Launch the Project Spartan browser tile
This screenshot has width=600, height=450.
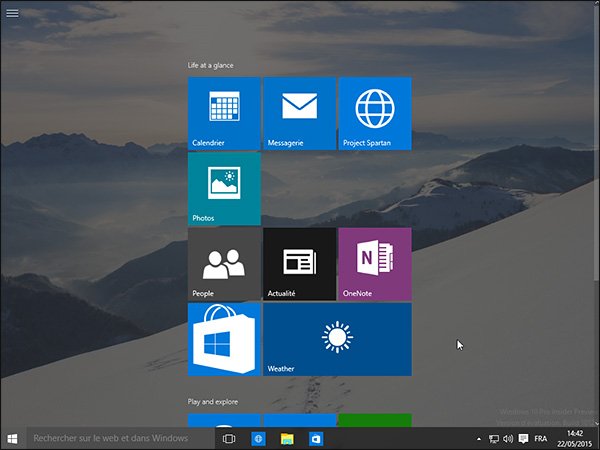pyautogui.click(x=375, y=113)
